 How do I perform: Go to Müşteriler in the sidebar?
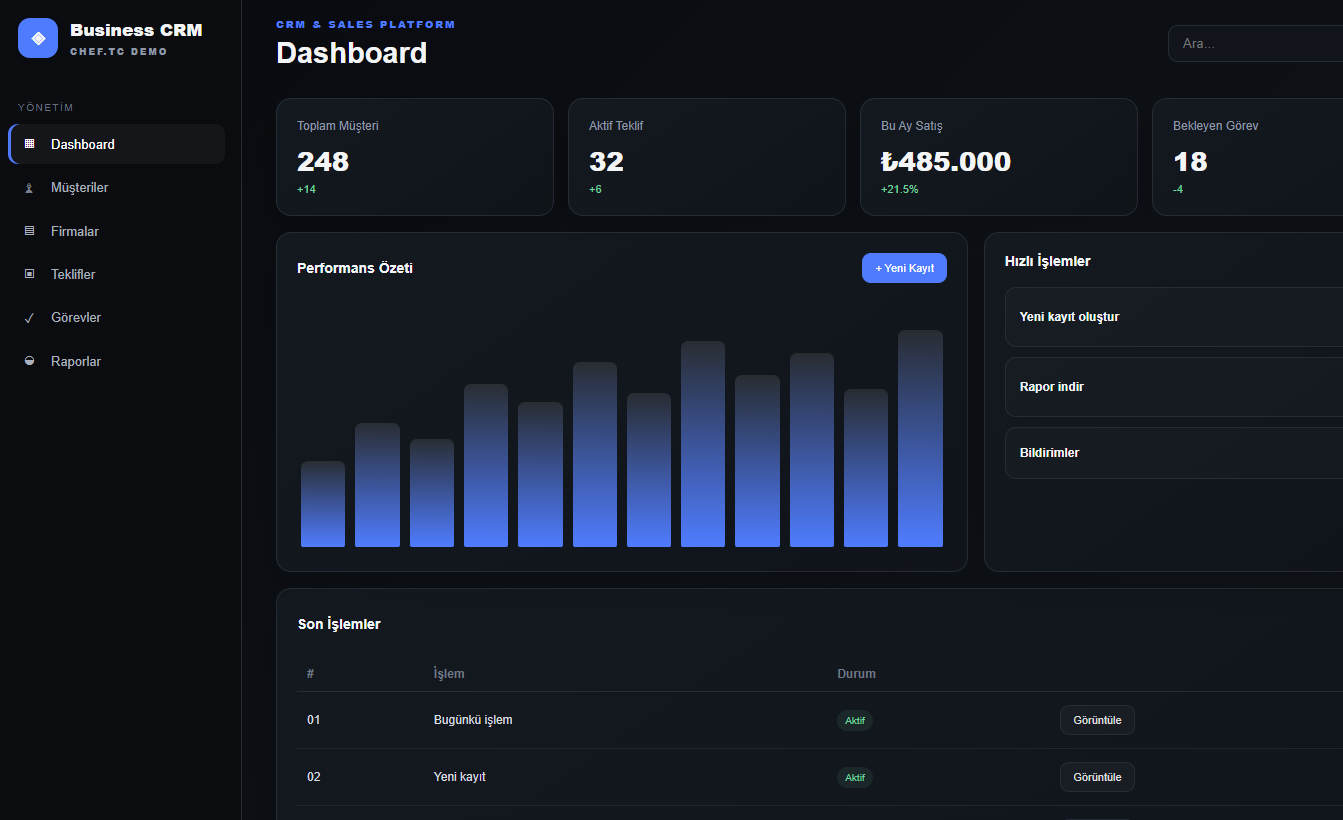tap(116, 187)
